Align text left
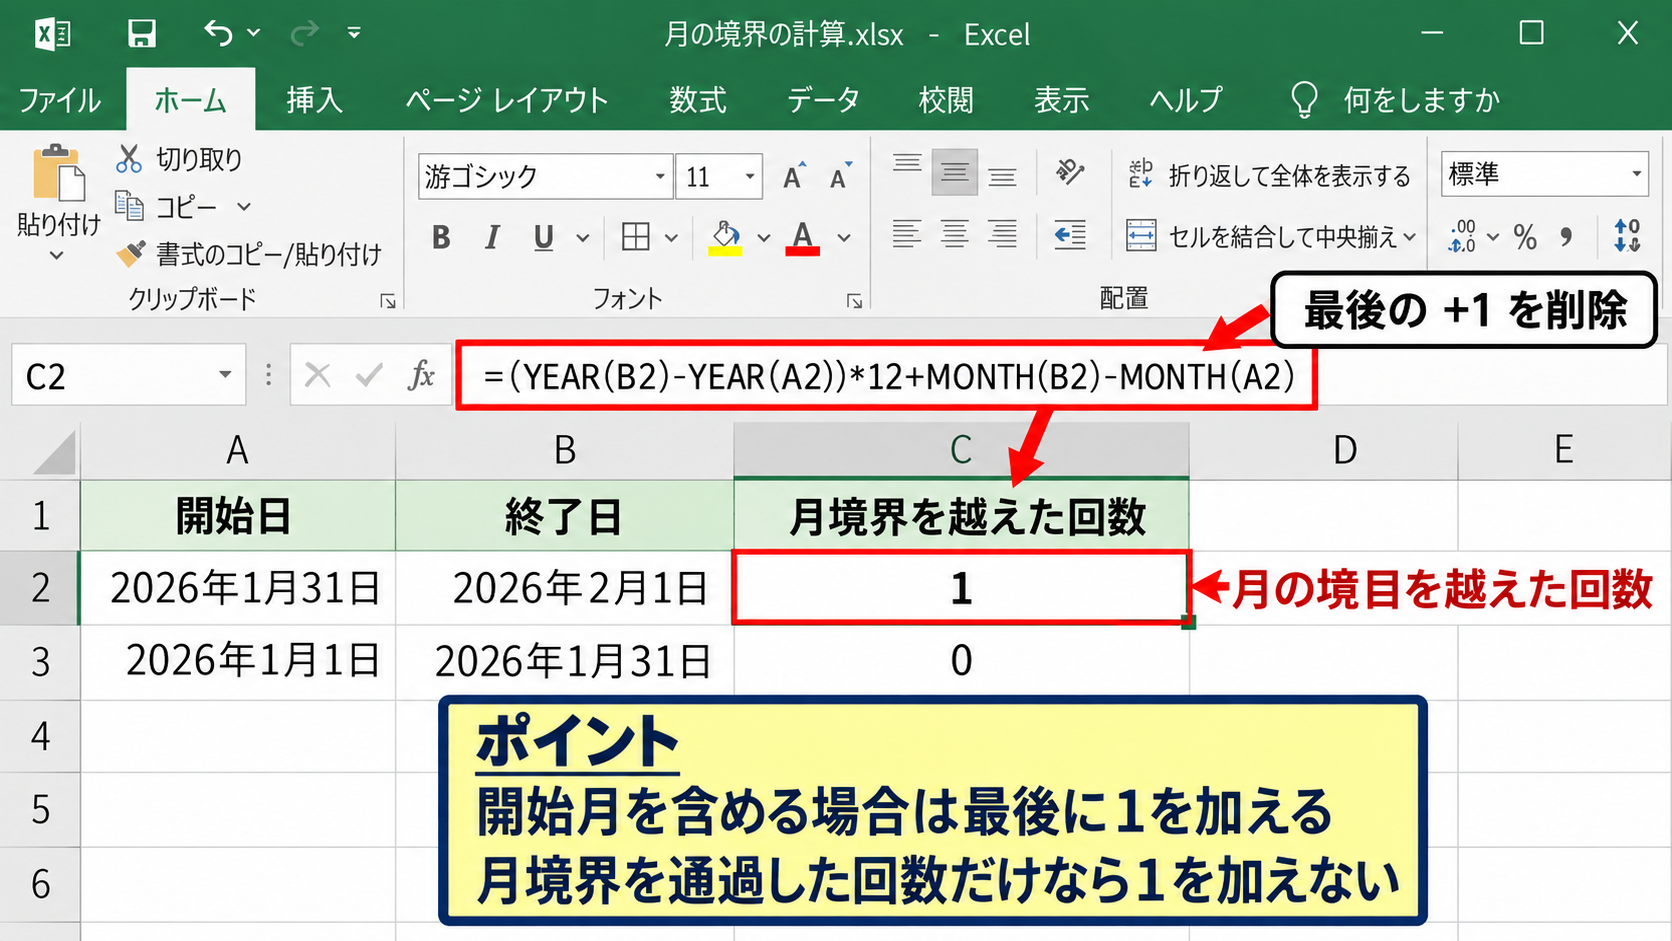The width and height of the screenshot is (1672, 941). point(906,234)
